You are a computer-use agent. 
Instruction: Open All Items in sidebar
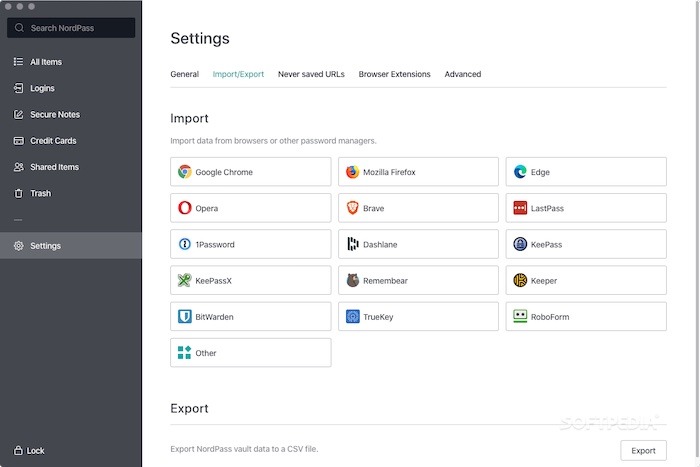(46, 62)
